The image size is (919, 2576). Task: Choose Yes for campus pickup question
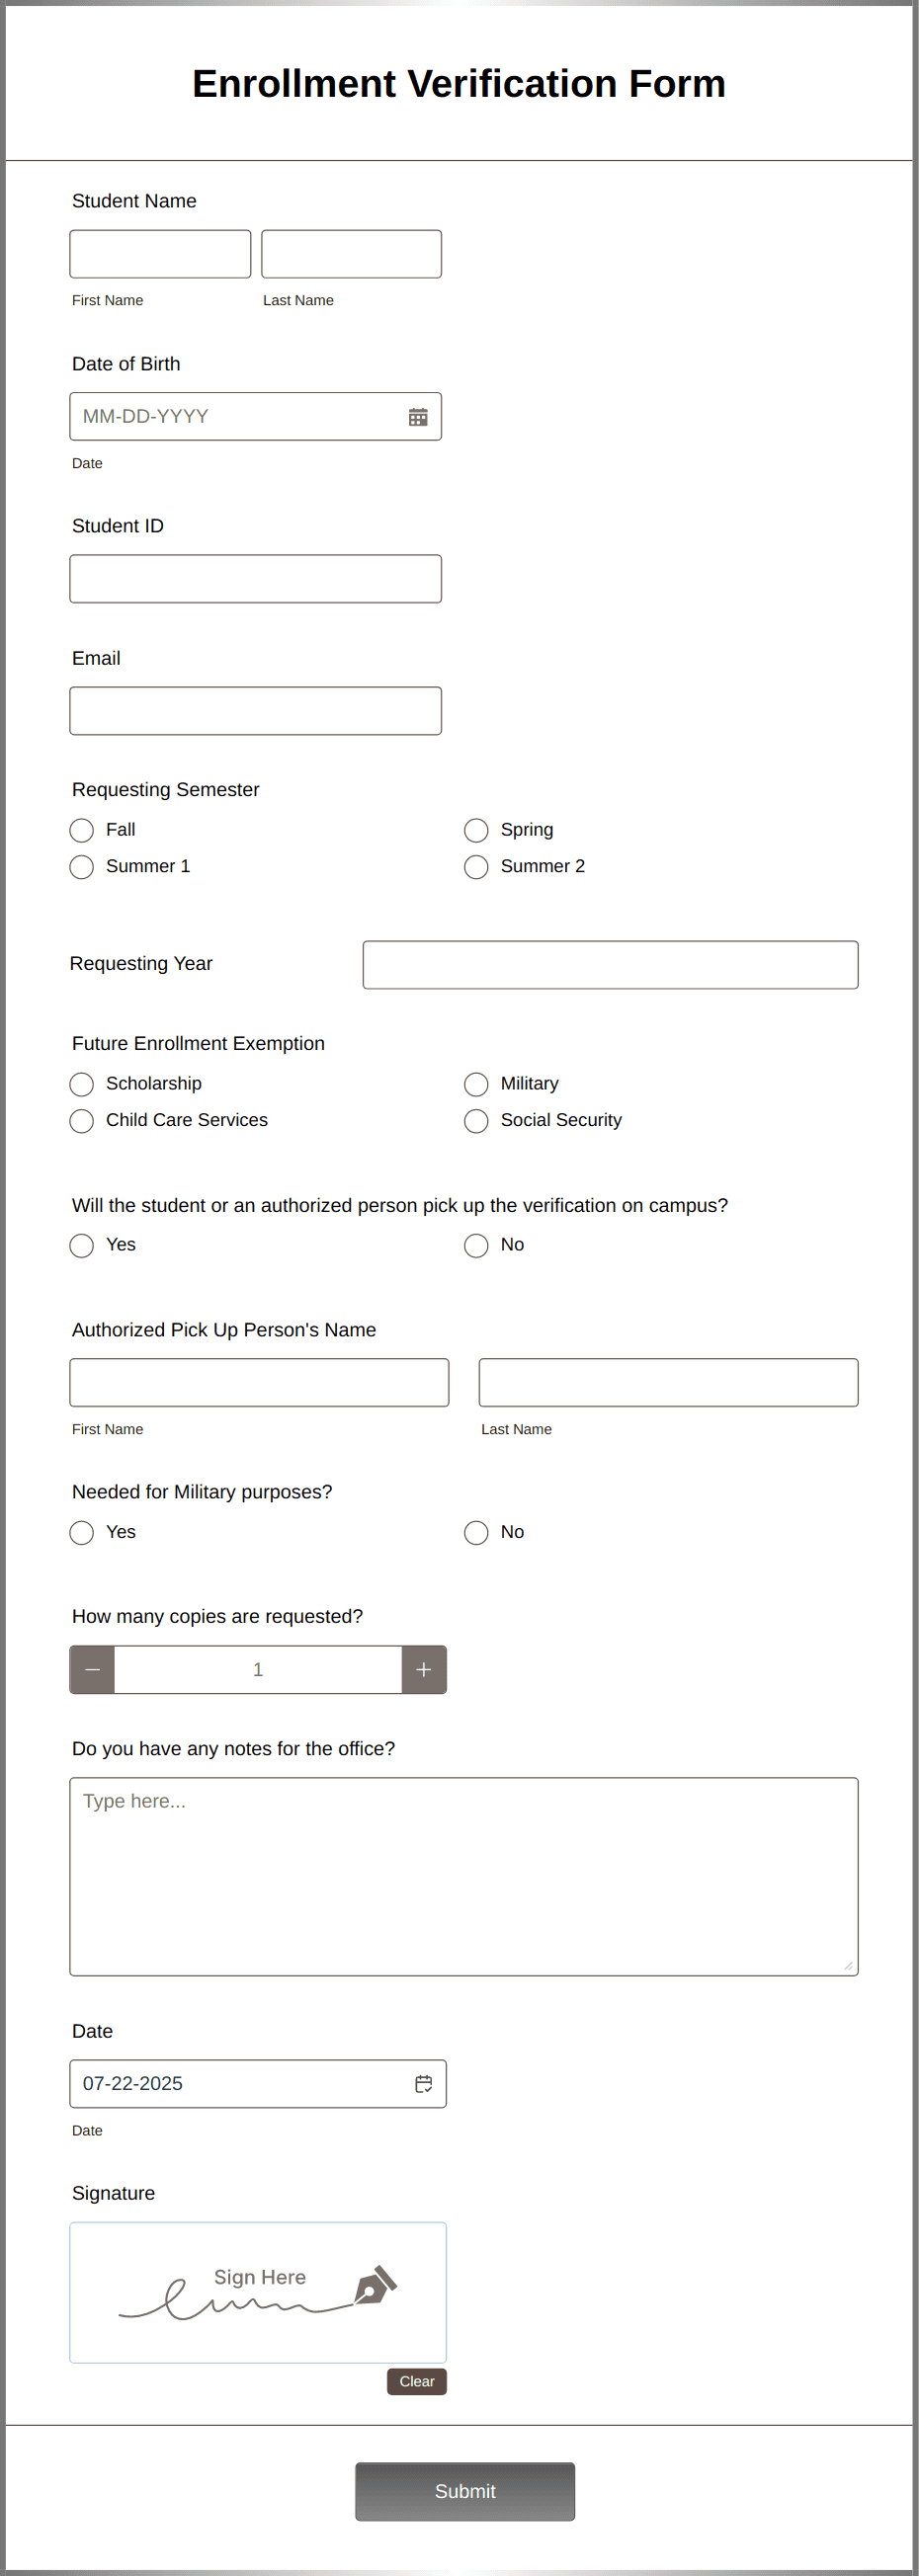pos(82,1245)
